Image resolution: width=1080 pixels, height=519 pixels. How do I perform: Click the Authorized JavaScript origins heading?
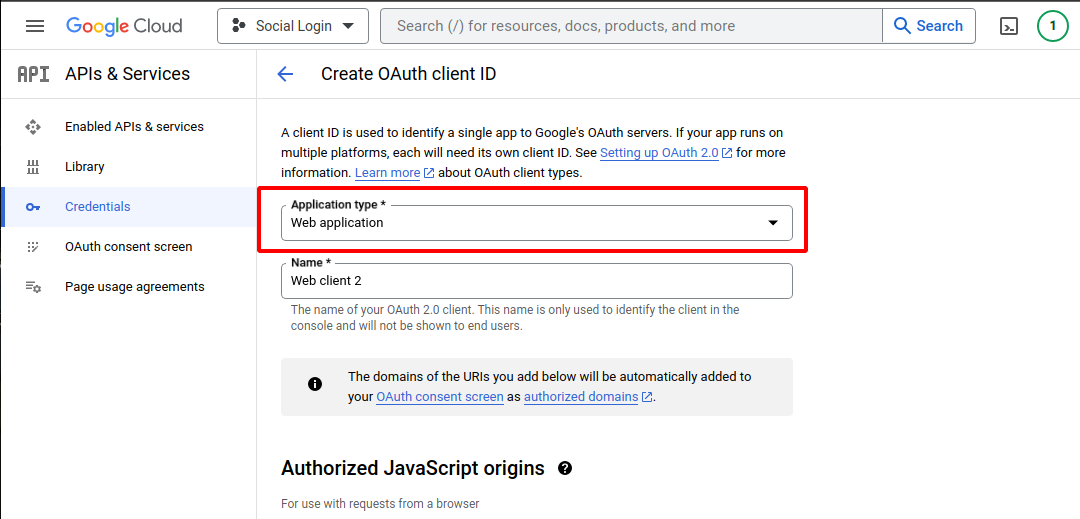click(413, 469)
